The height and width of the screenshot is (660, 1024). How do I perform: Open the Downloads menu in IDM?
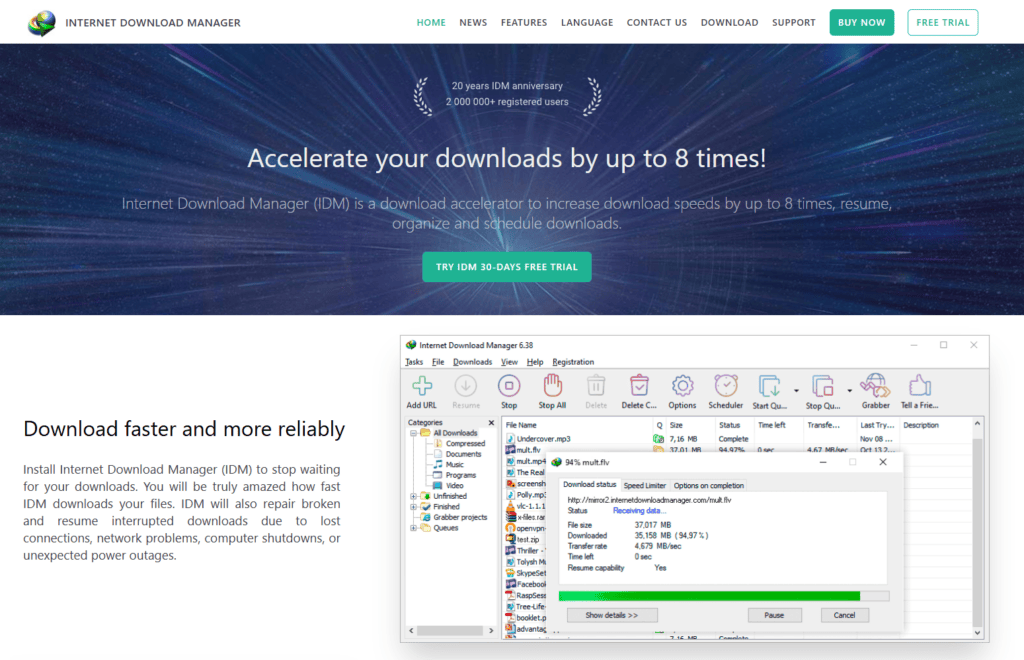point(472,362)
